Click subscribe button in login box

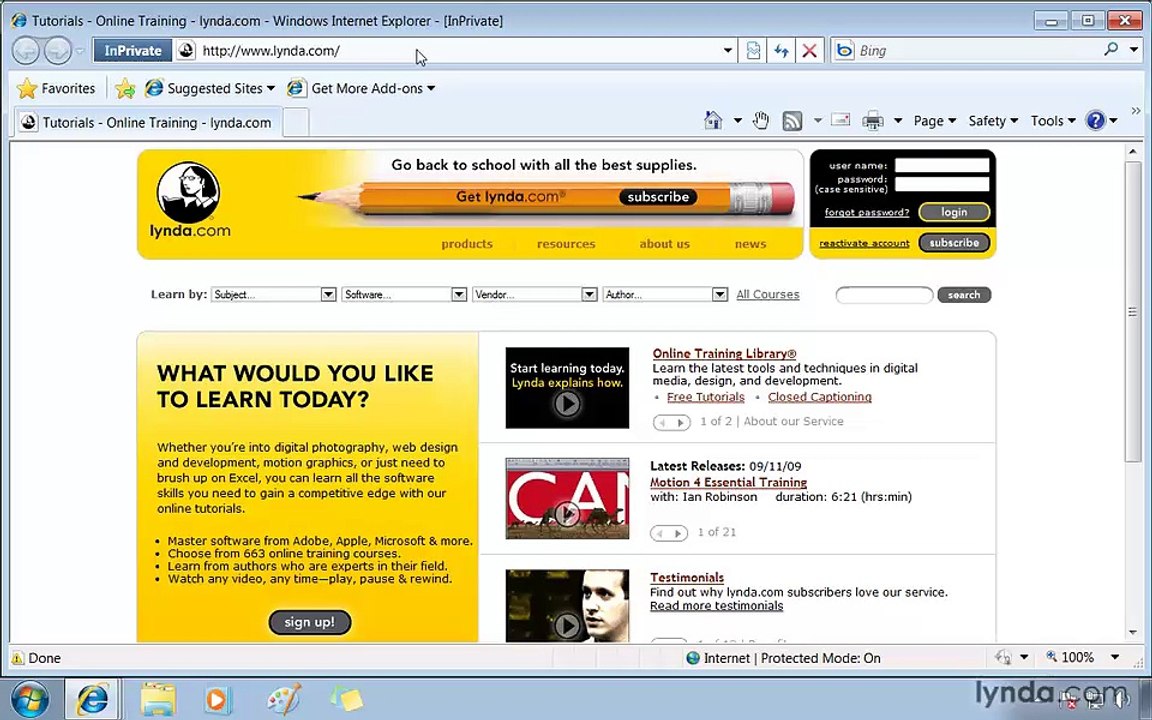(954, 242)
